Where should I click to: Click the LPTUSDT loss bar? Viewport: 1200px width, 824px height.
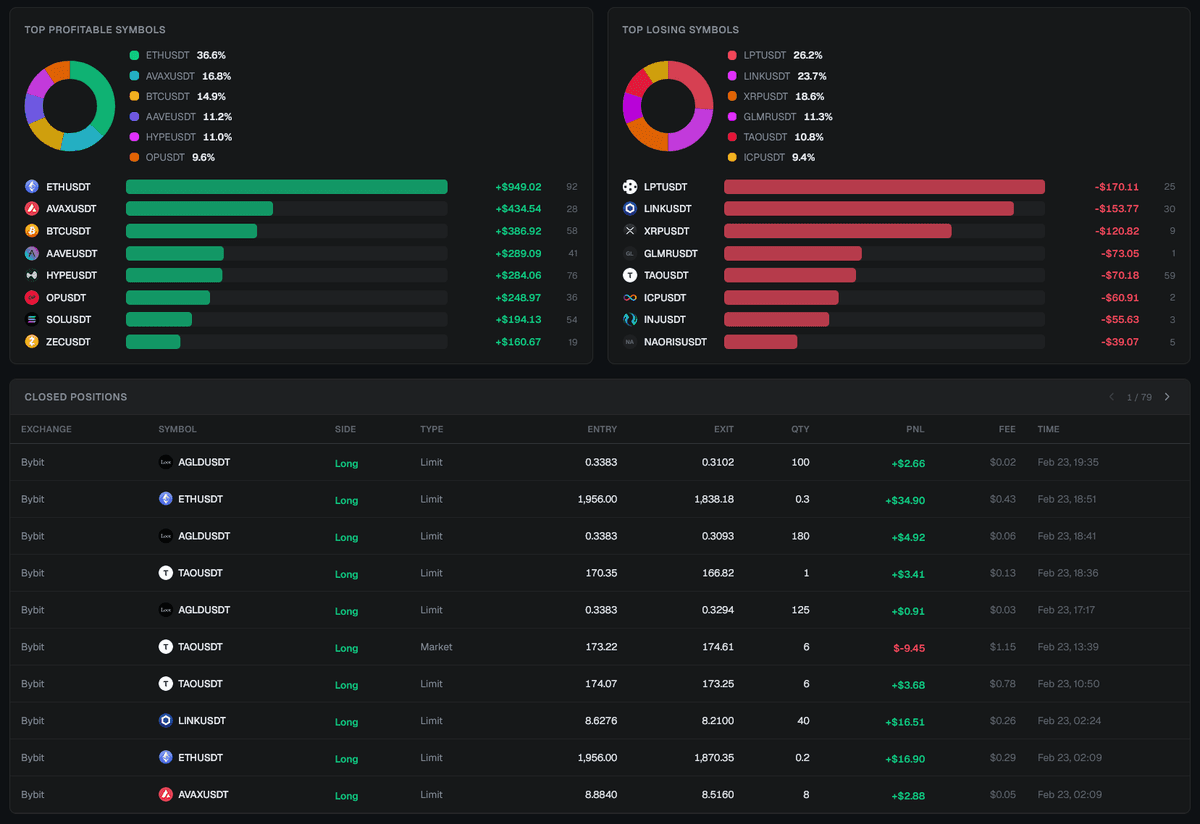click(x=884, y=187)
